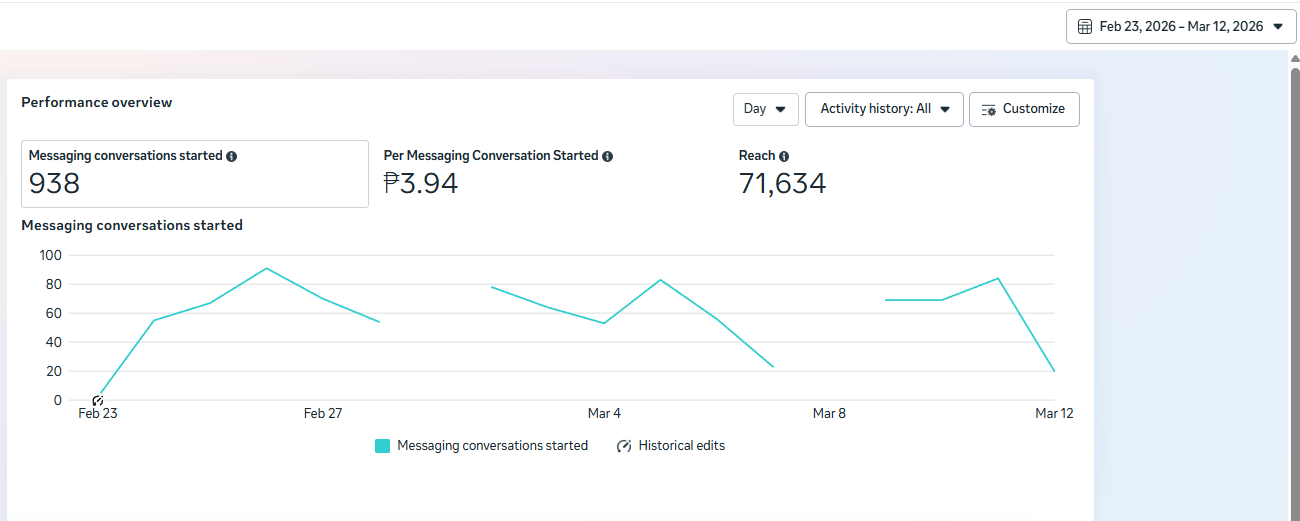Open the Feb 23 – Mar 12 date range dropdown
Viewport: 1300px width, 521px height.
(1180, 27)
